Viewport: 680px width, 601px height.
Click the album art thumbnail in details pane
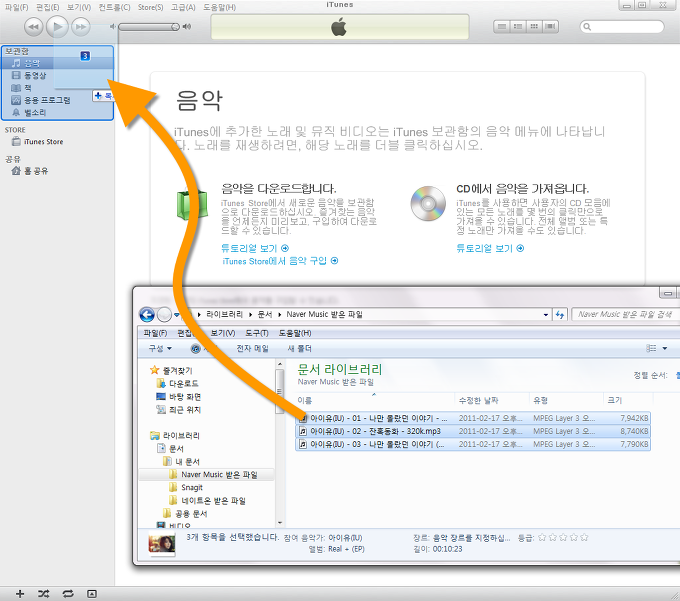162,544
